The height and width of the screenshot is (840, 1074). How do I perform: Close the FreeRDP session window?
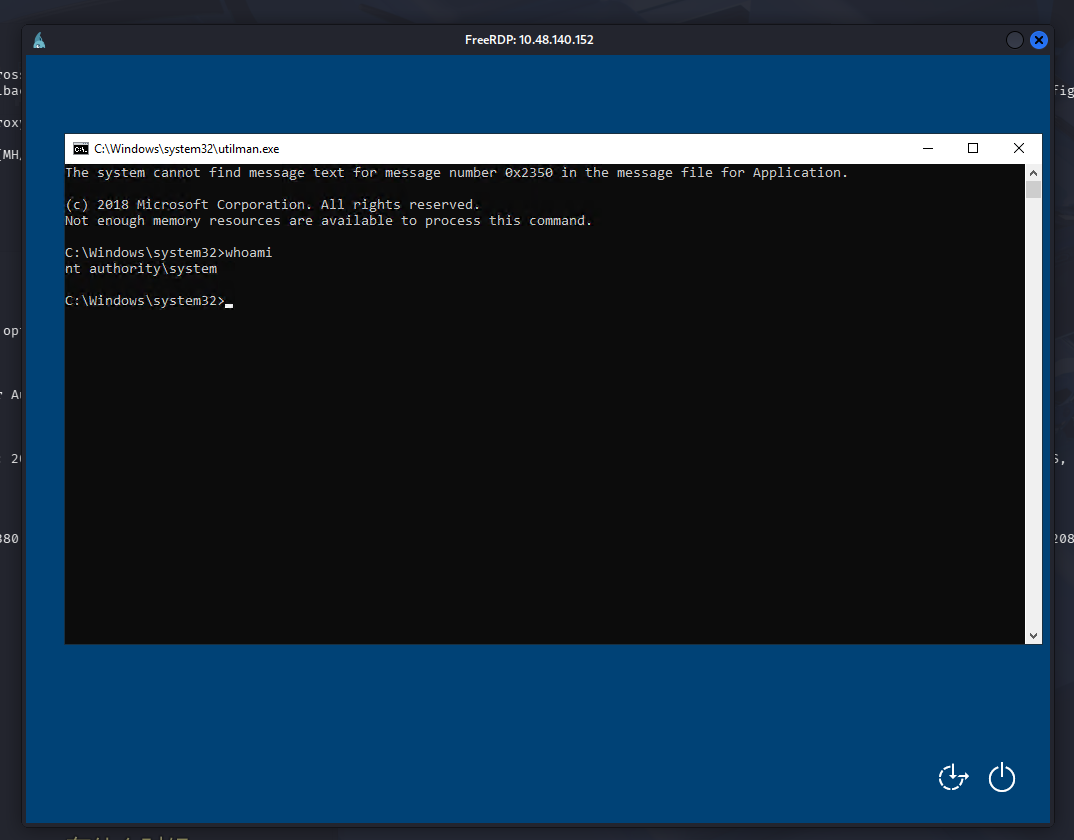[x=1039, y=40]
